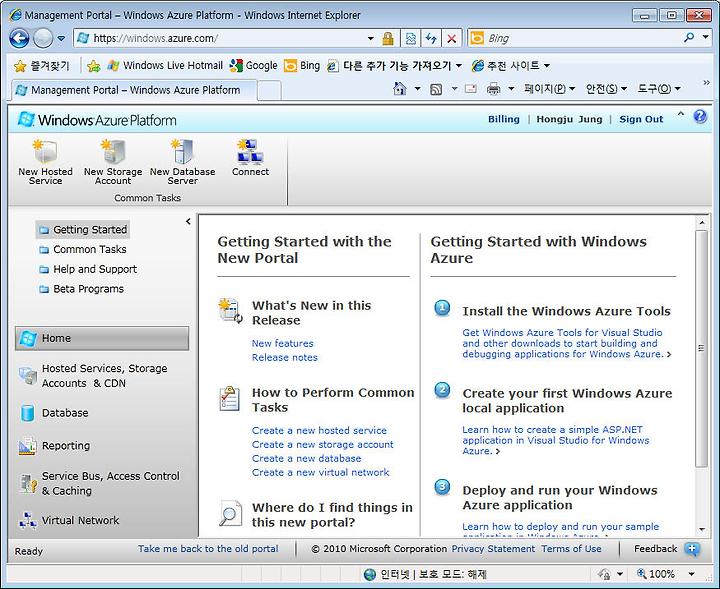Image resolution: width=720 pixels, height=589 pixels.
Task: Select the Common Tasks tree item
Action: (83, 249)
